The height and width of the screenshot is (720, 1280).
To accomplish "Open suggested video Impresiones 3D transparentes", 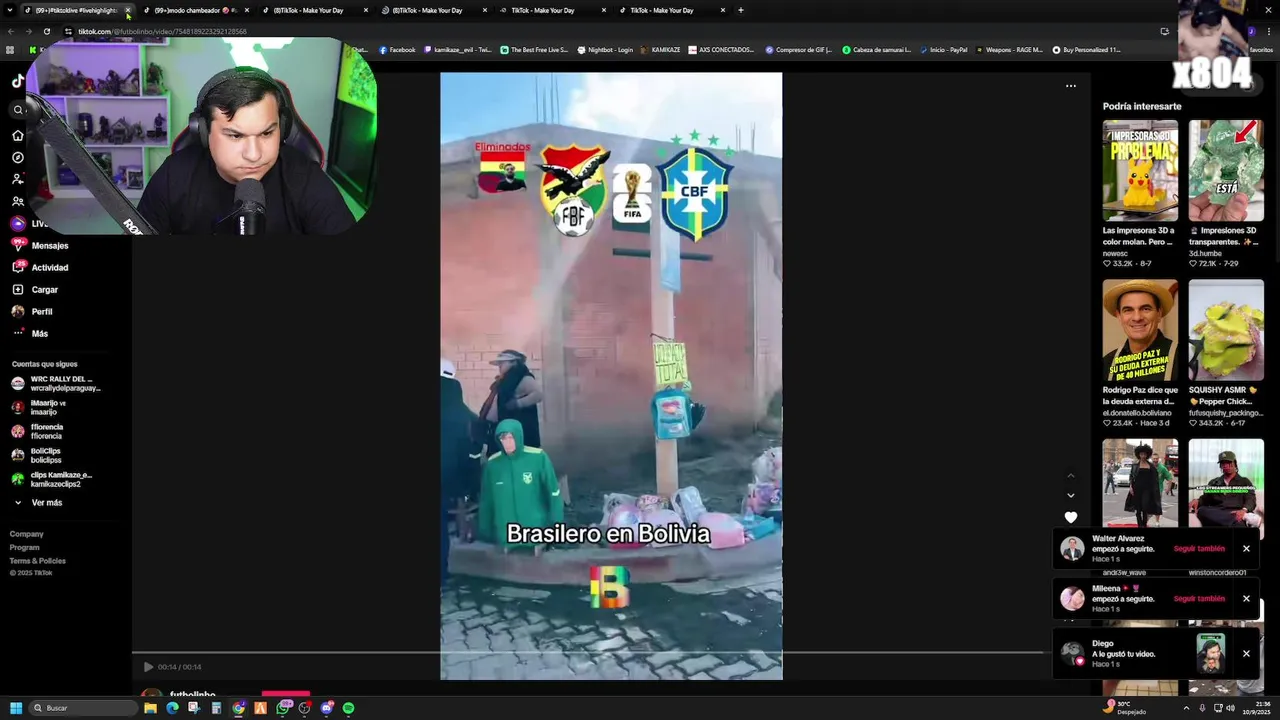I will (1226, 171).
